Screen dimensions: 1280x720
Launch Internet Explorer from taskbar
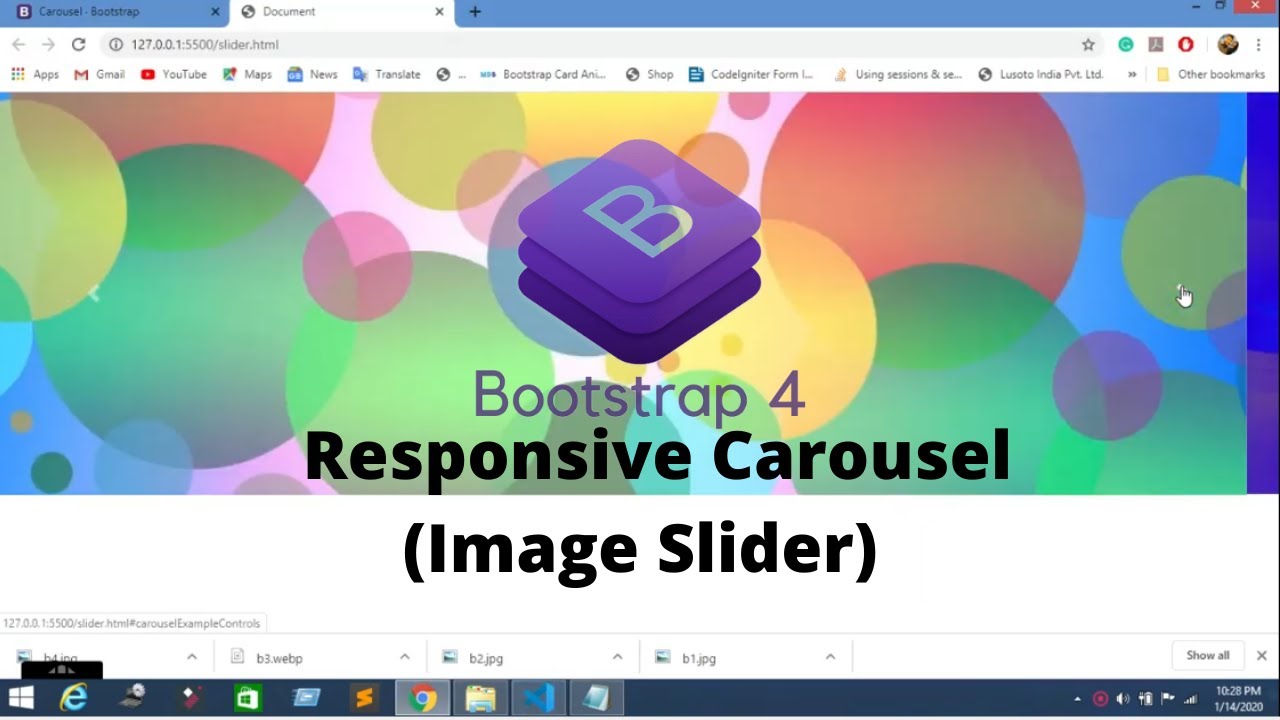point(73,697)
